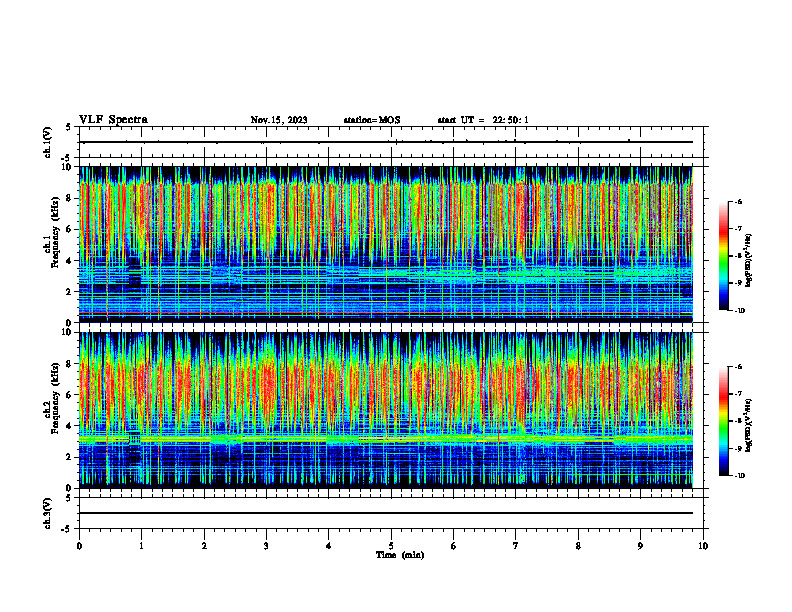Click the ch.2 spectrogram color scale bar

coord(724,421)
